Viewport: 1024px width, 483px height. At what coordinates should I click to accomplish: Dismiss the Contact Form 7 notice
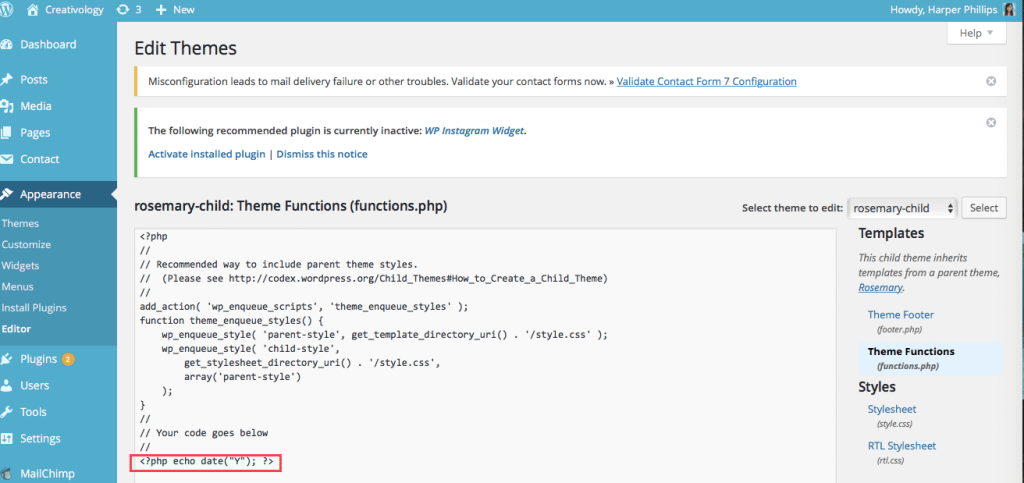click(991, 82)
